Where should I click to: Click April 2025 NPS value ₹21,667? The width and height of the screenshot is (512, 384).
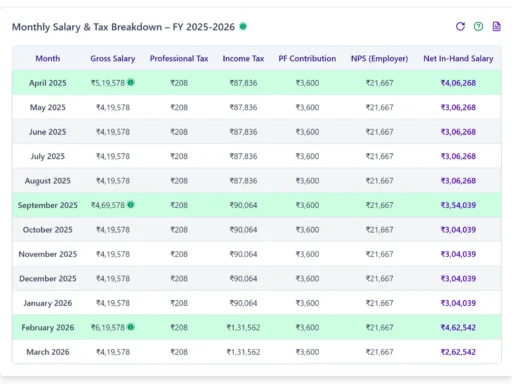tap(379, 83)
